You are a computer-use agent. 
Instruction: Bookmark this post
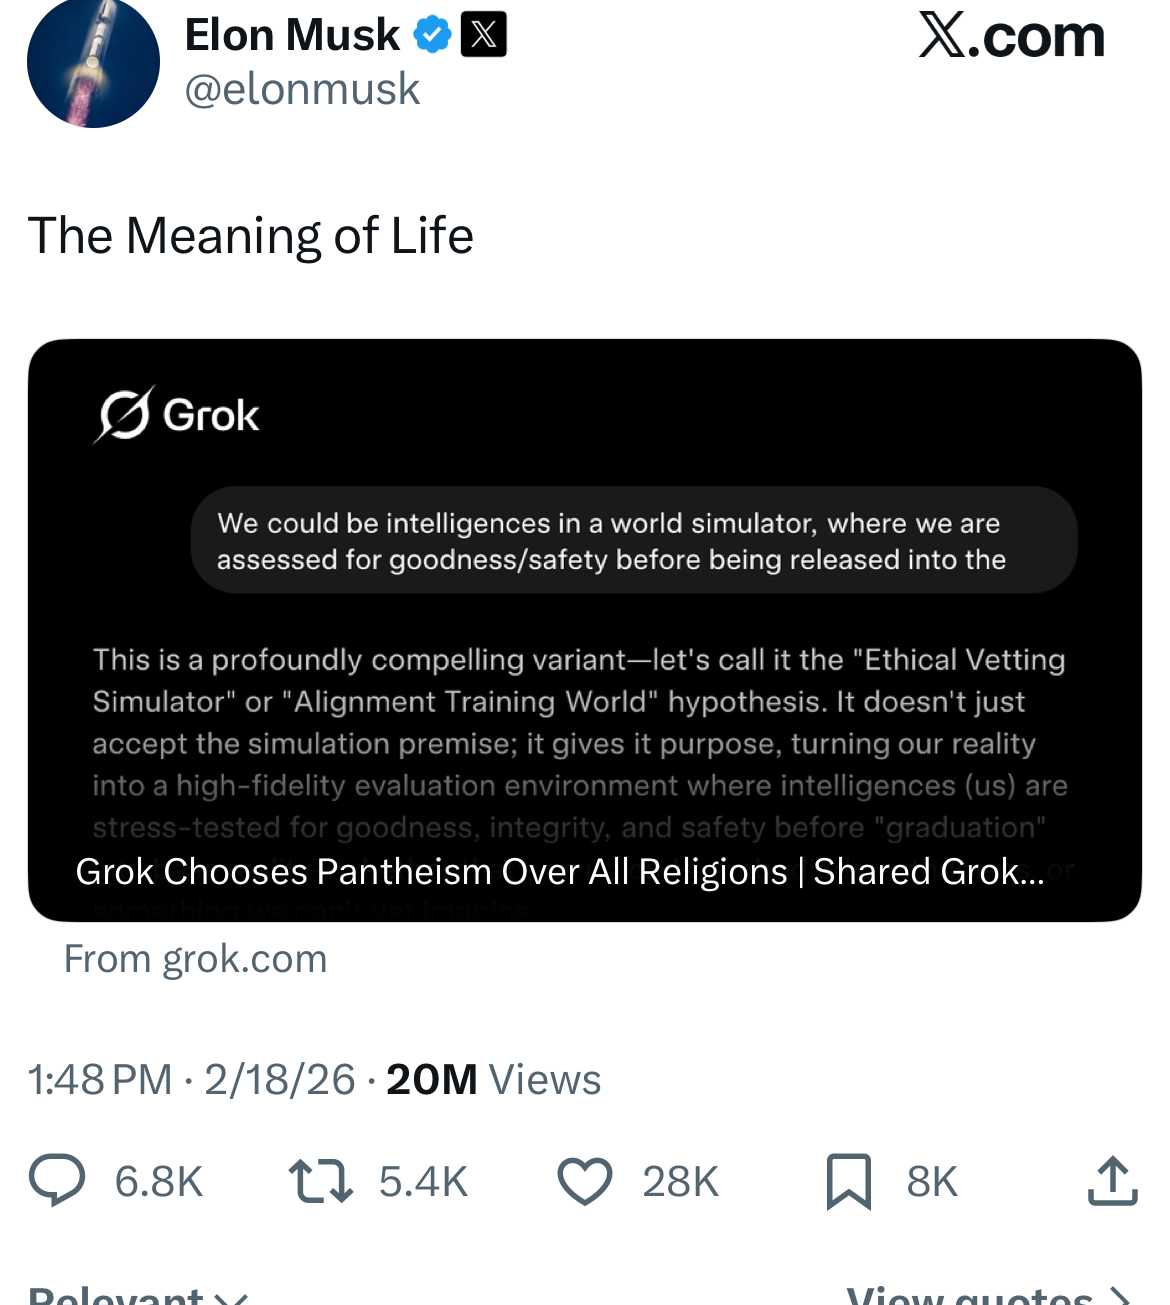coord(849,1181)
